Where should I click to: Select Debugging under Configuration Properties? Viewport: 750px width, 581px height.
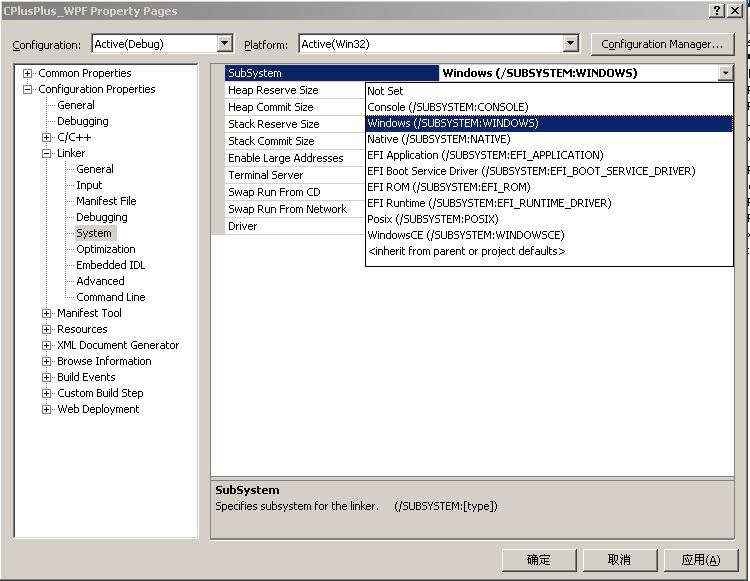(83, 121)
